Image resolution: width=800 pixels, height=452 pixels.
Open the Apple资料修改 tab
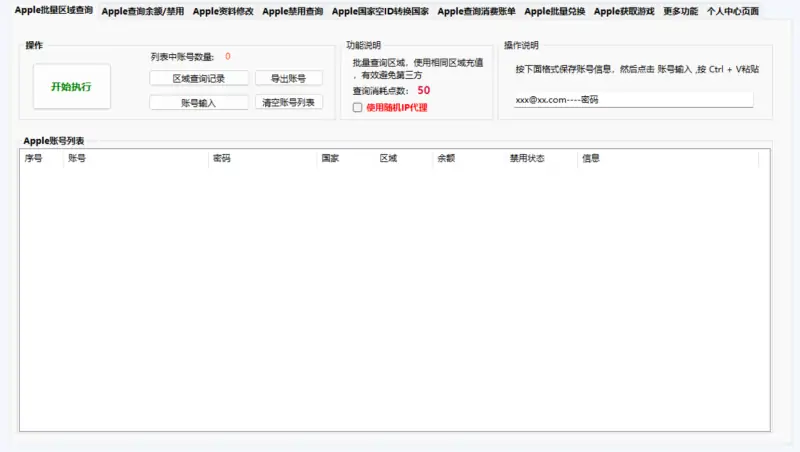point(223,11)
